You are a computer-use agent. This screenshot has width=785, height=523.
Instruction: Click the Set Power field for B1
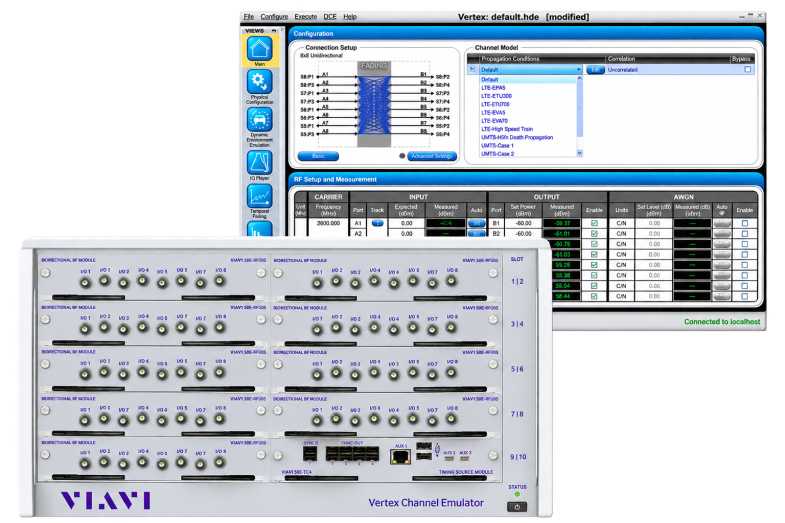coord(523,223)
